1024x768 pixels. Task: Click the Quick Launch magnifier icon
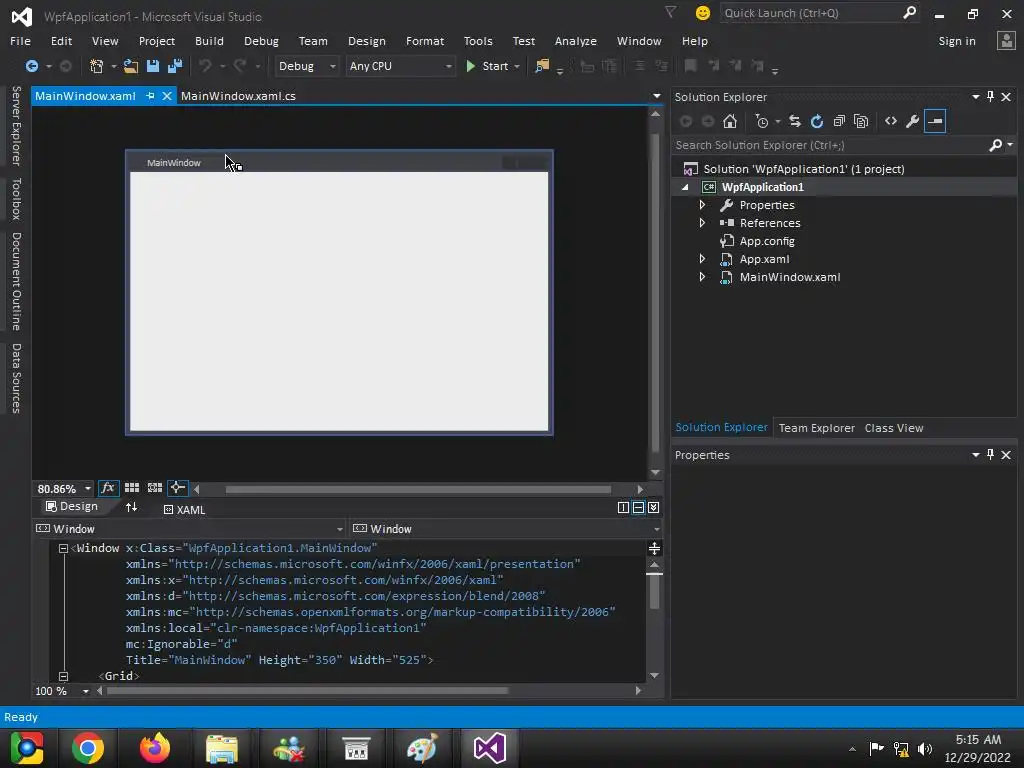909,12
